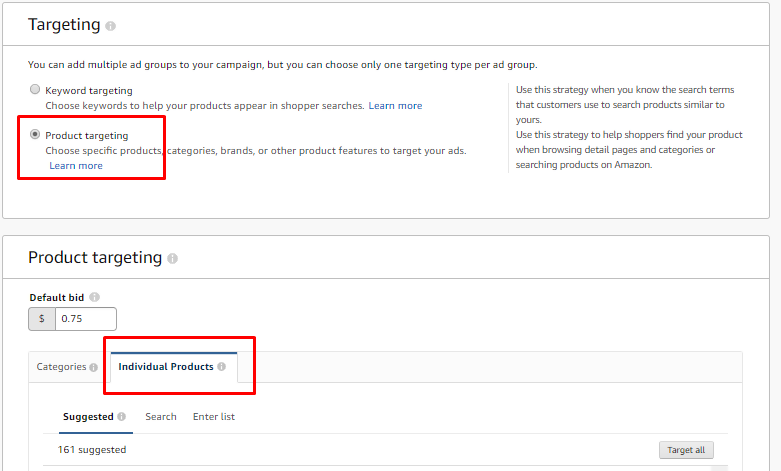Open the Enter list sub-tab
Viewport: 781px width, 471px height.
214,417
